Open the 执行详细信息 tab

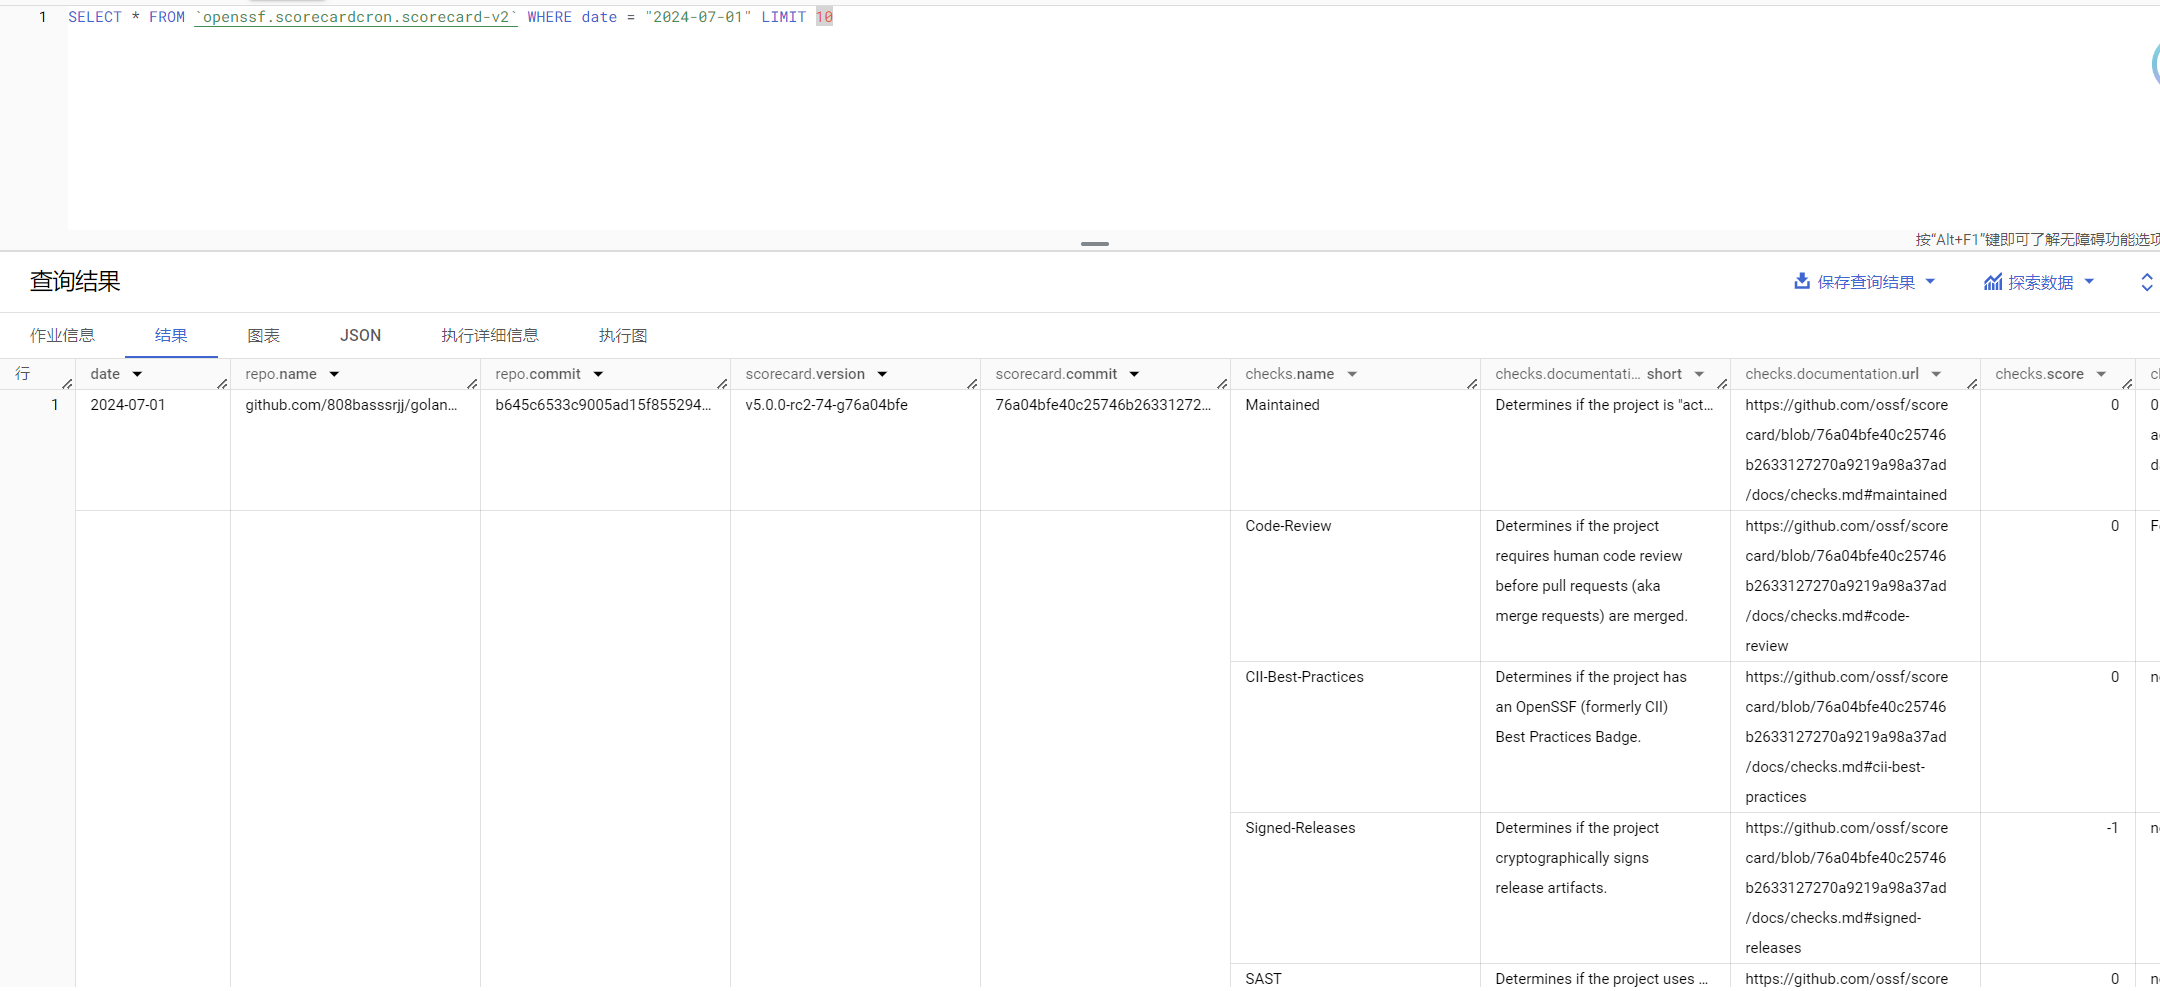(x=490, y=335)
